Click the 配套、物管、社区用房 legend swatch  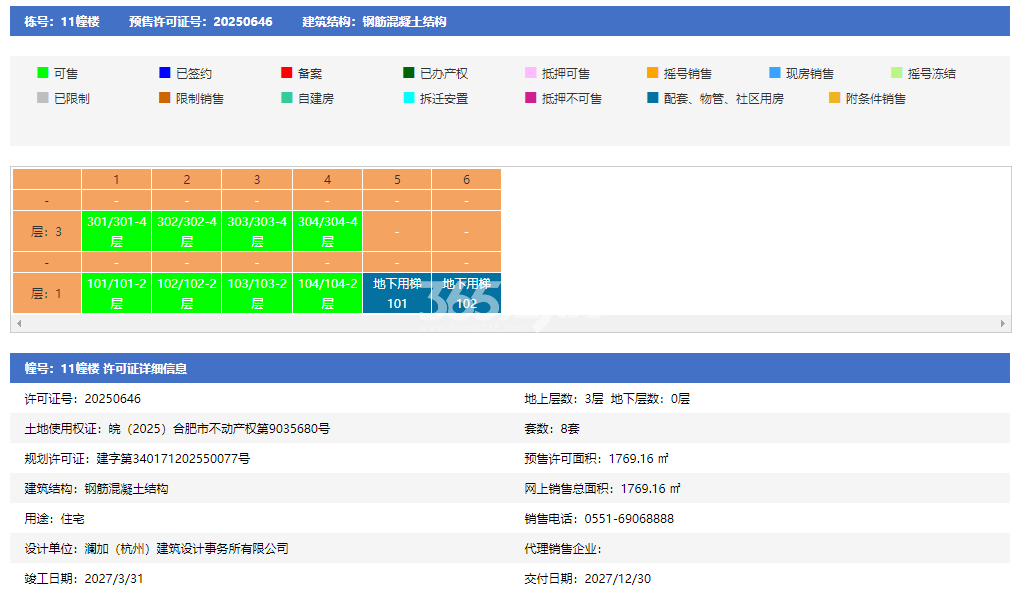point(652,98)
